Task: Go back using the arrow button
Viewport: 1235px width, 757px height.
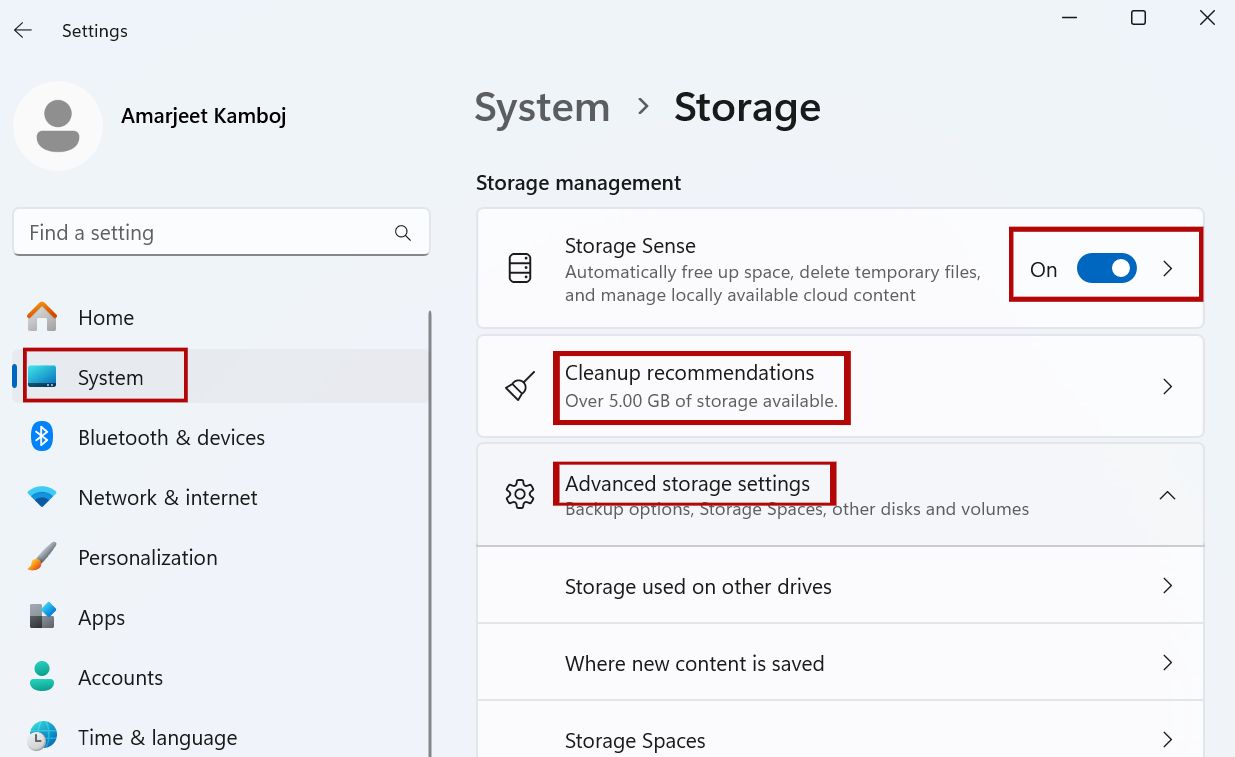Action: pyautogui.click(x=22, y=30)
